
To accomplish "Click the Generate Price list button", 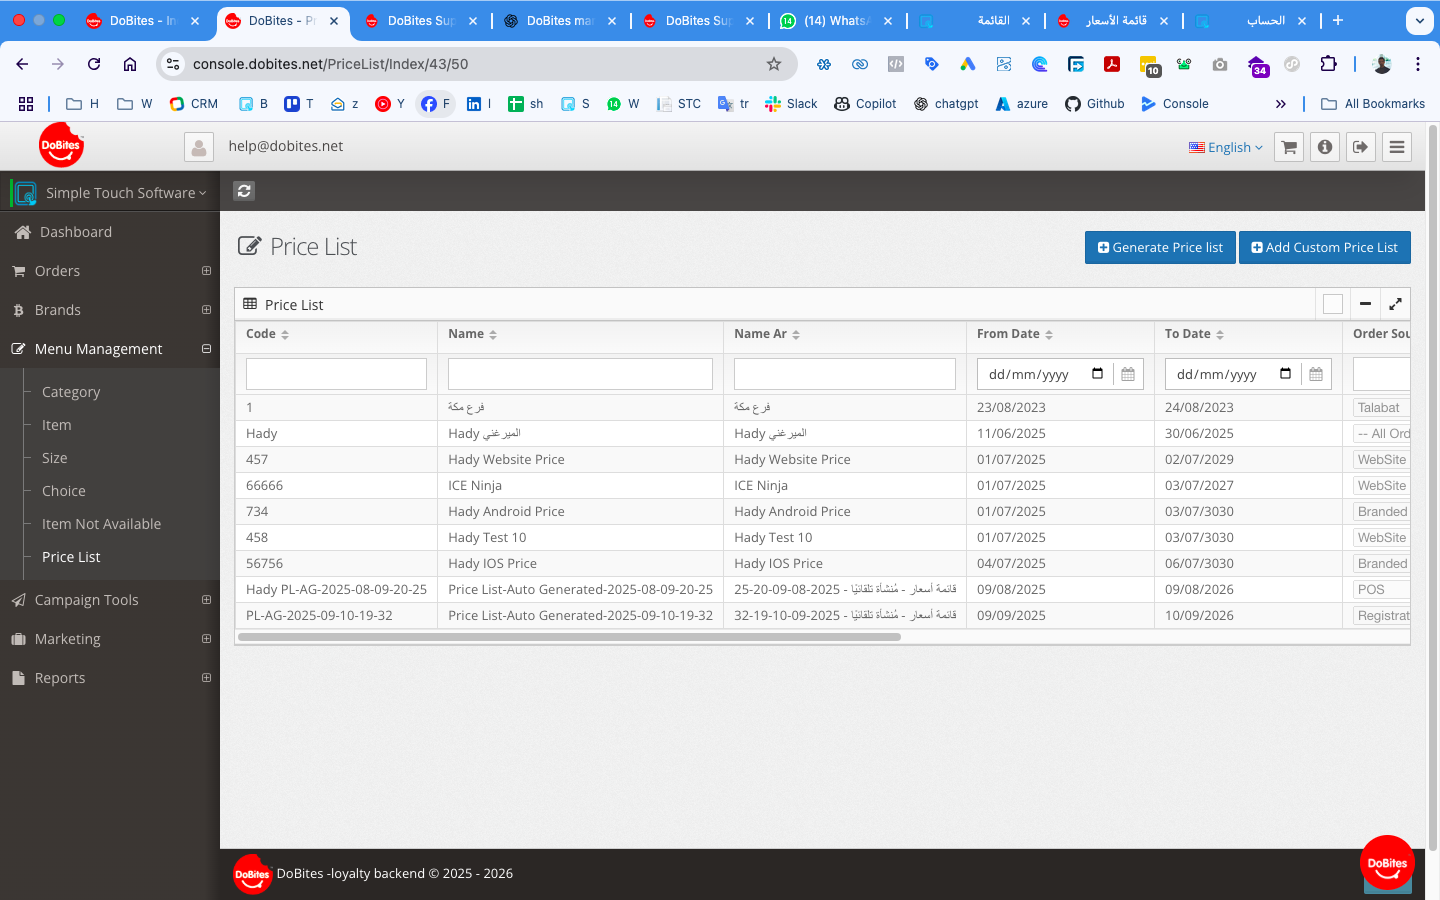I will [1160, 248].
